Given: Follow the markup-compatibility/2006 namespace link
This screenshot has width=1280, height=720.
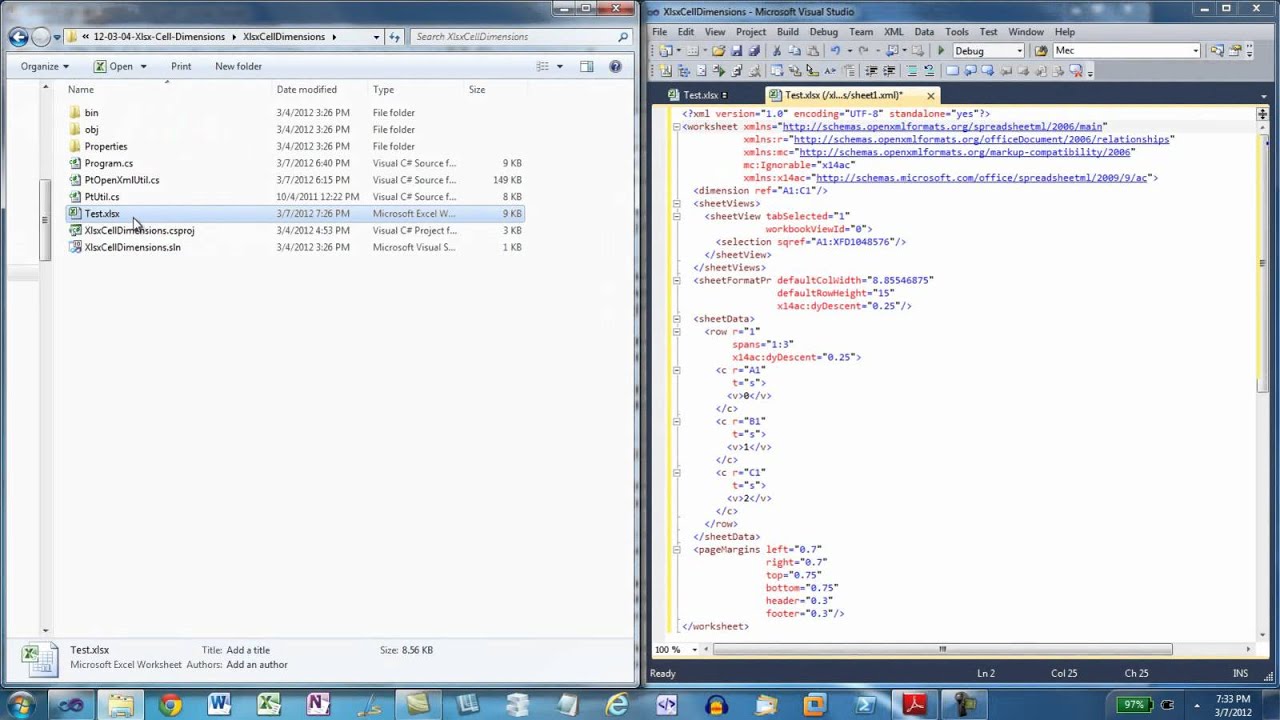Looking at the screenshot, I should [x=964, y=152].
